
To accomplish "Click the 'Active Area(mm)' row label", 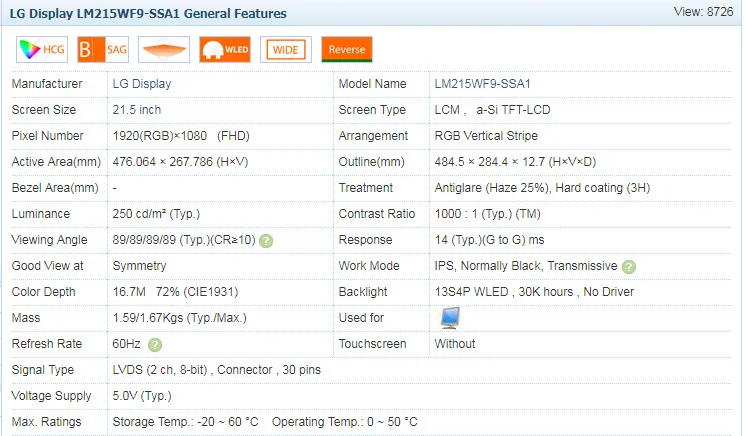I will pos(56,162).
